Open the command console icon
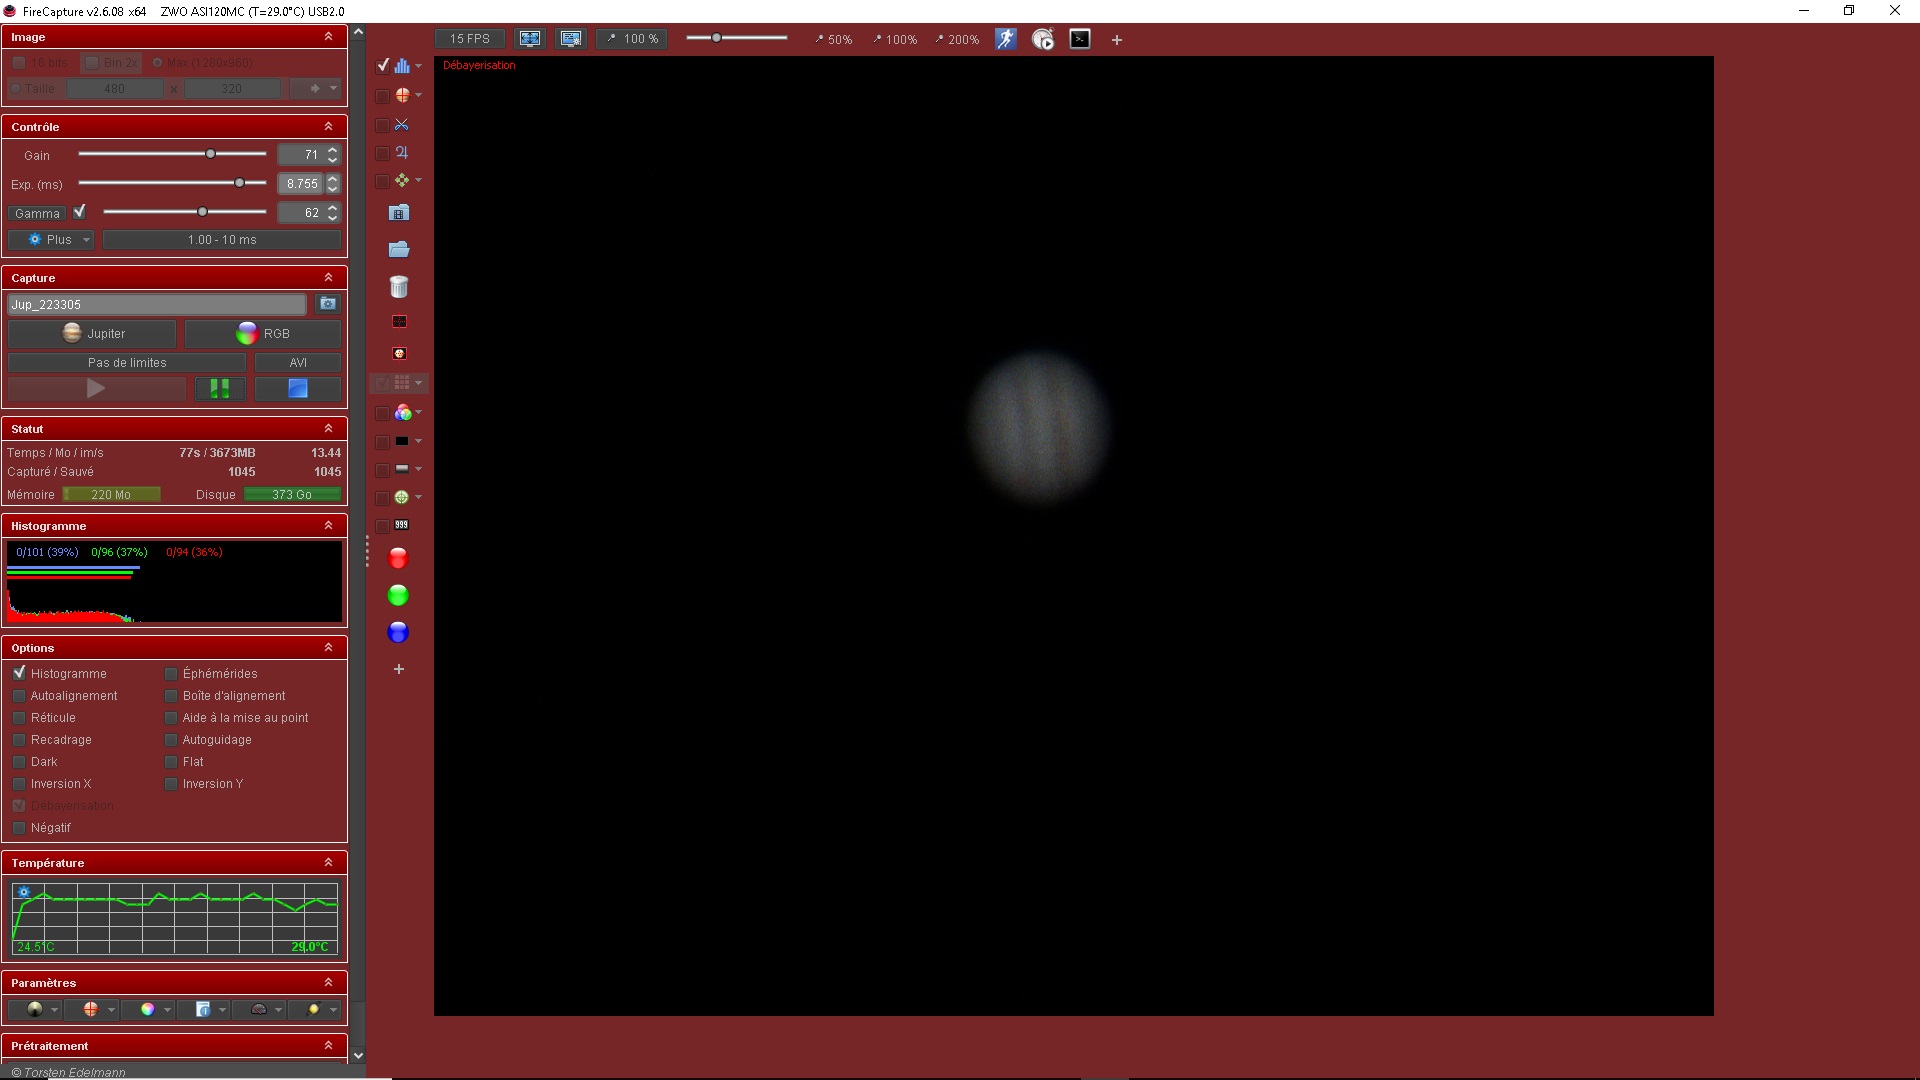The height and width of the screenshot is (1080, 1920). click(1080, 39)
